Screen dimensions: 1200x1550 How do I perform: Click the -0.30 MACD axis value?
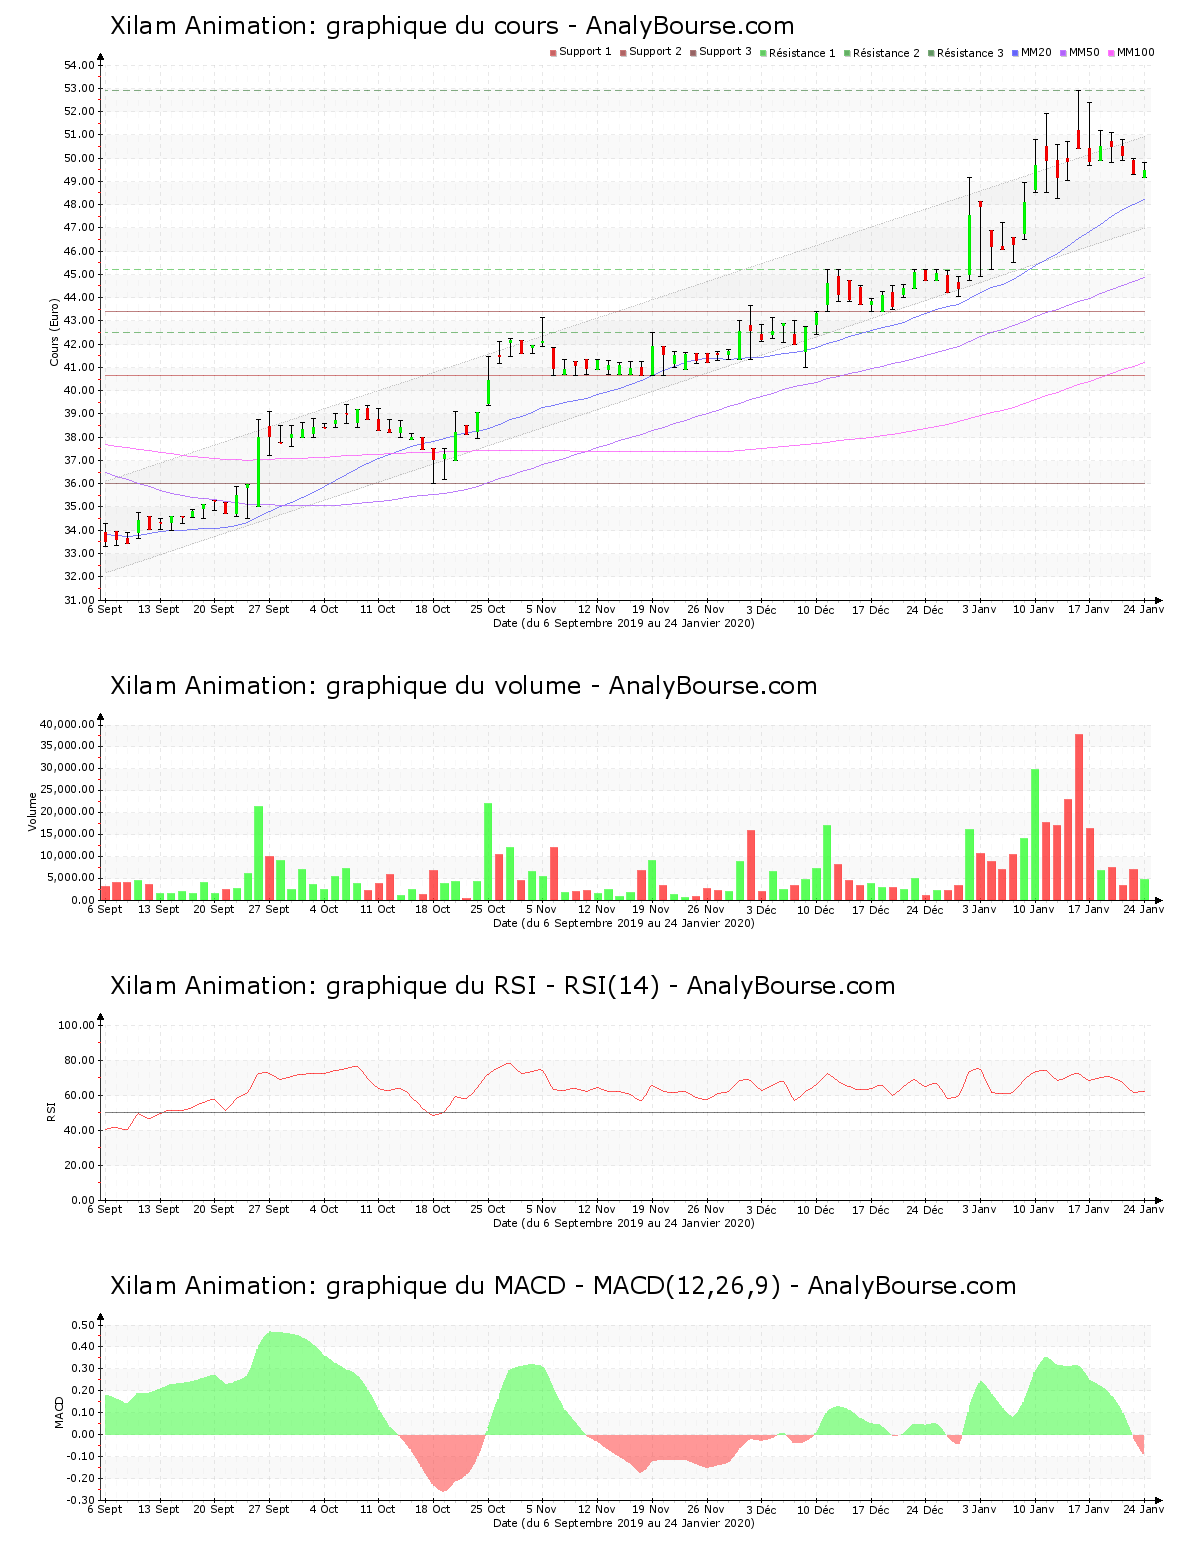tap(81, 1500)
